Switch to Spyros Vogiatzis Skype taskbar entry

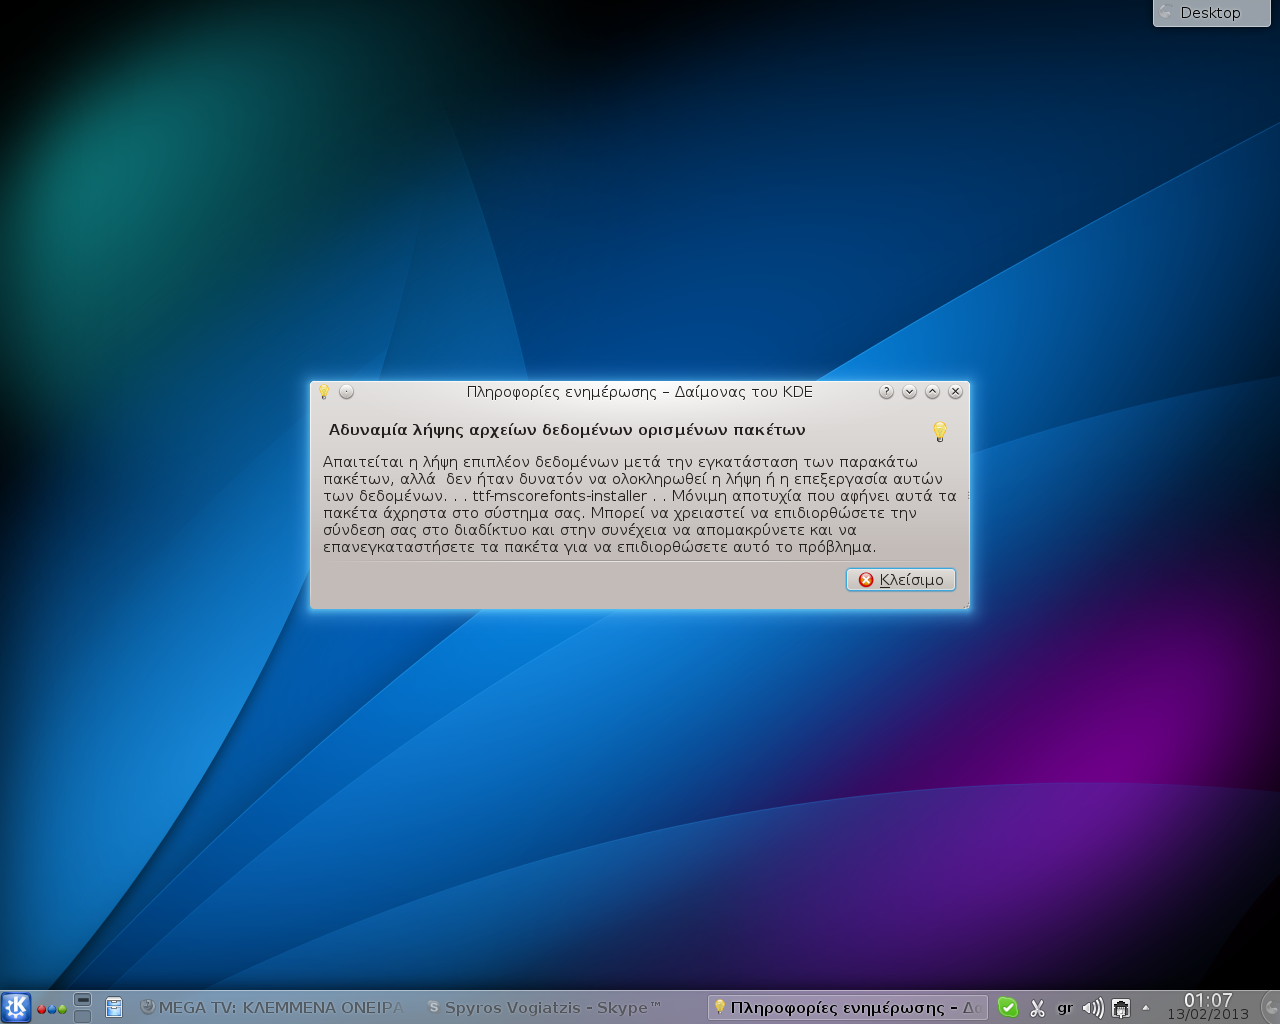pyautogui.click(x=545, y=1007)
